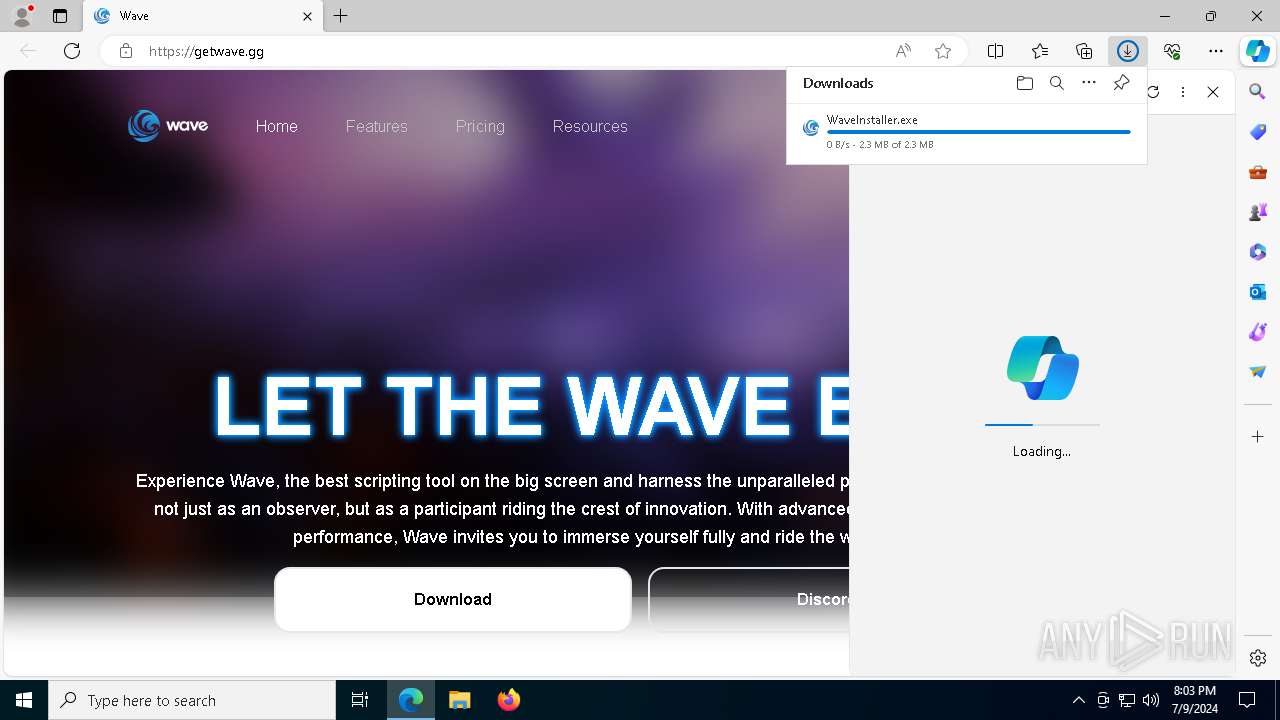Viewport: 1280px width, 720px height.
Task: Open Settings and more menu
Action: 1216,51
